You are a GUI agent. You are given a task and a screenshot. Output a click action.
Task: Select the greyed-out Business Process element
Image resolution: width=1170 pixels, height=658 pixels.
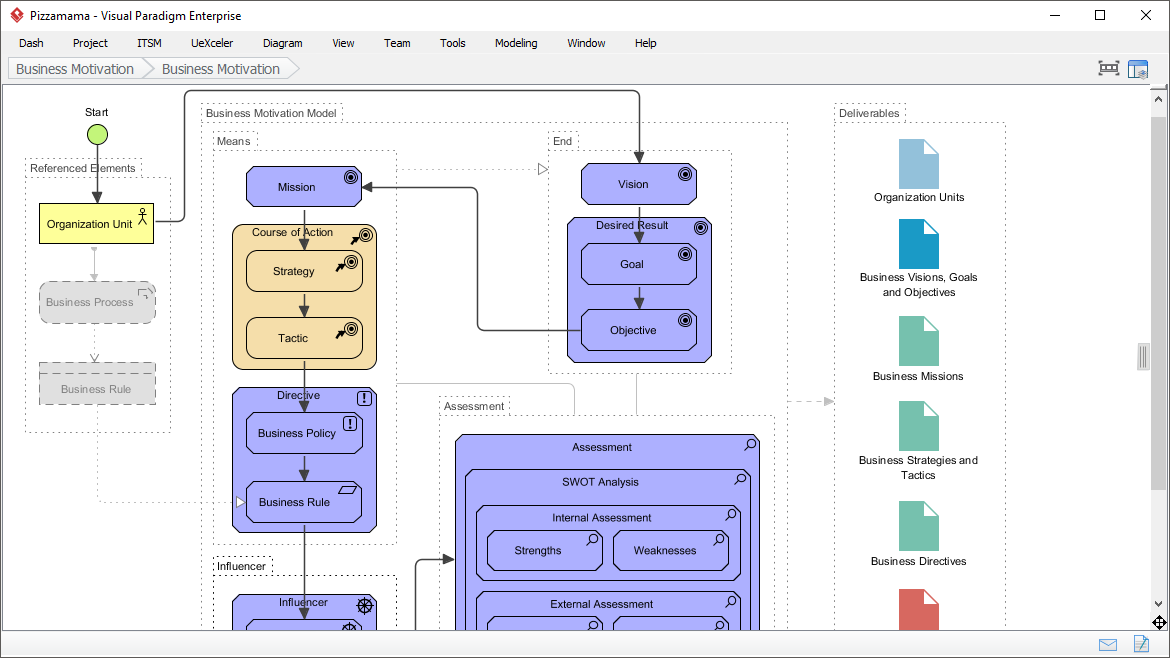pos(97,302)
